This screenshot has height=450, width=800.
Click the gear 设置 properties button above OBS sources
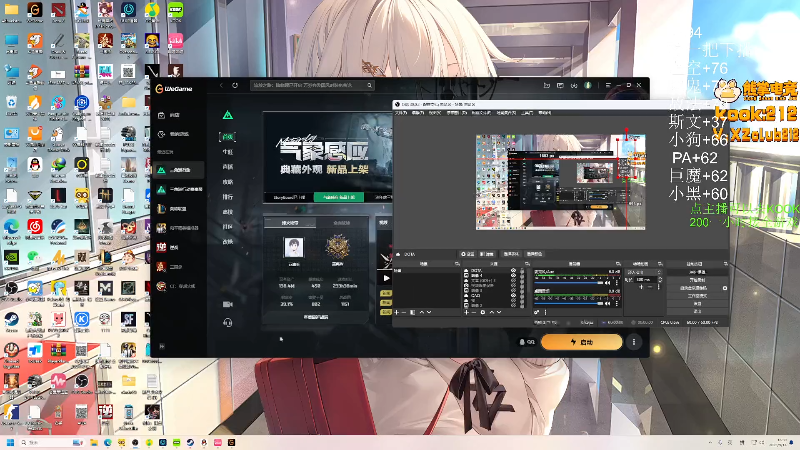[468, 254]
